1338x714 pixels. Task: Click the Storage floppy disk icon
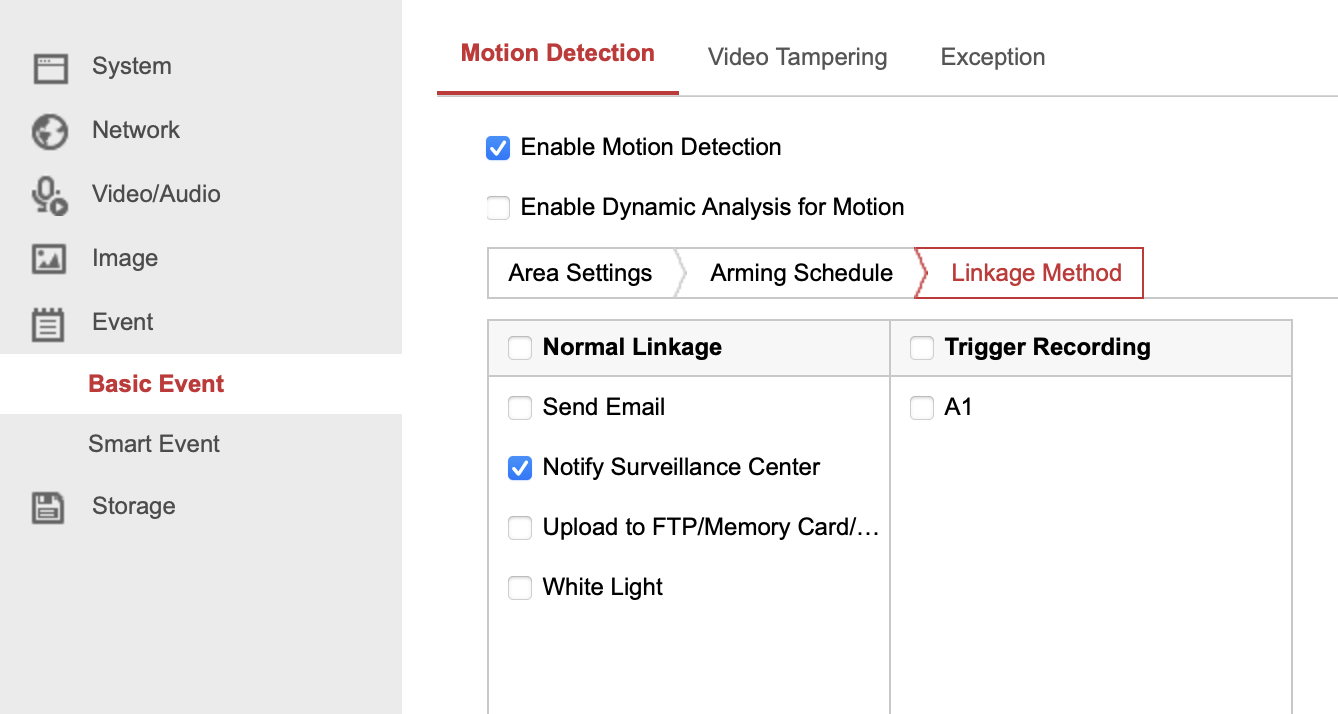(48, 507)
